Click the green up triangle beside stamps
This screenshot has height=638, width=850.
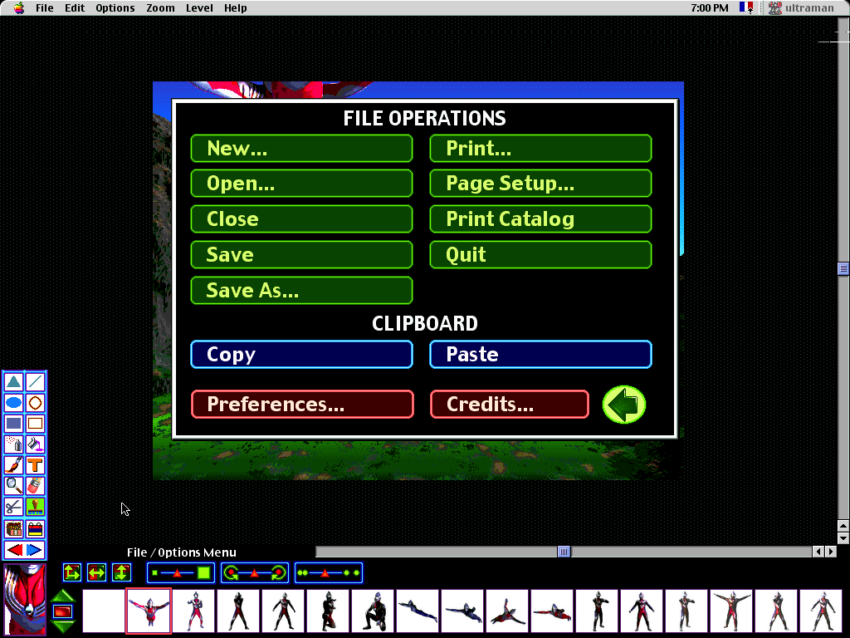tap(63, 596)
